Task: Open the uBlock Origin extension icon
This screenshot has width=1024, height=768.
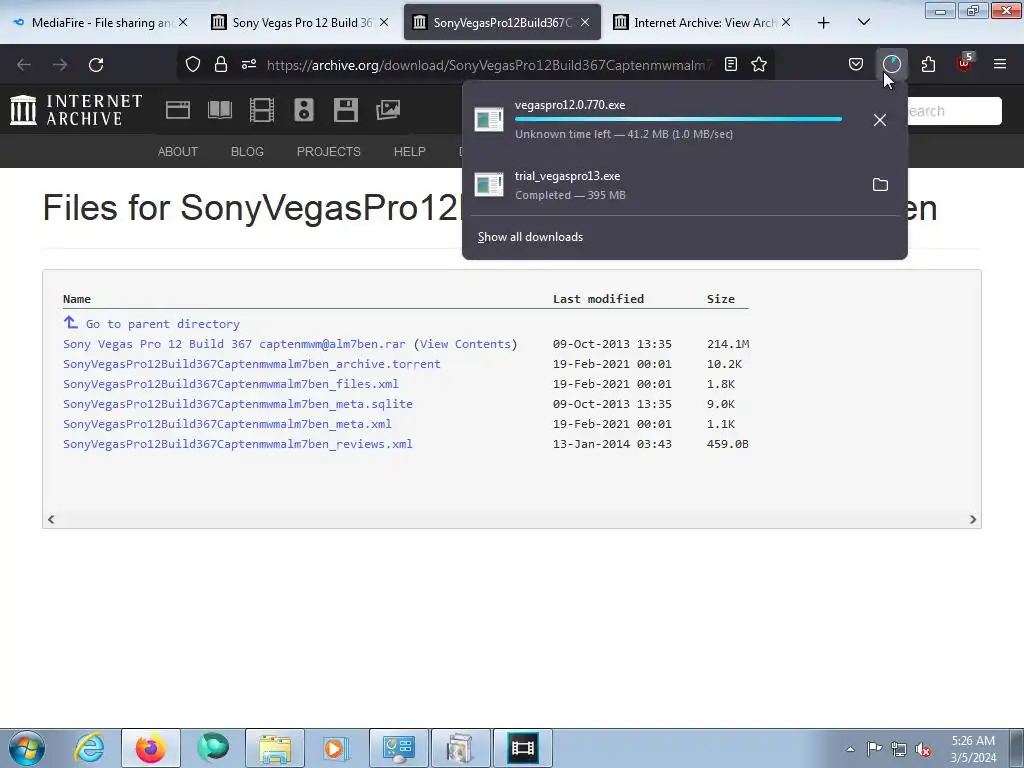Action: click(965, 63)
